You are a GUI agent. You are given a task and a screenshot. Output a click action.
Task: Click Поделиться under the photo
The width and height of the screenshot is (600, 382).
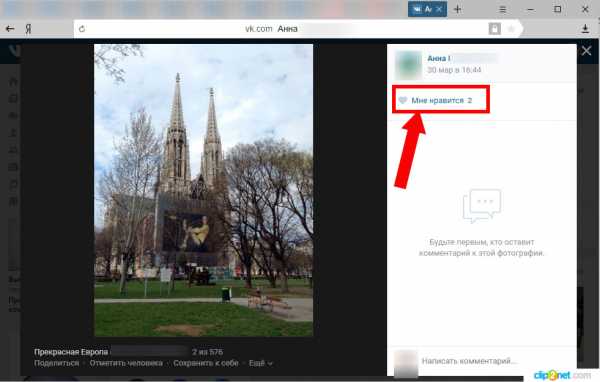(57, 363)
